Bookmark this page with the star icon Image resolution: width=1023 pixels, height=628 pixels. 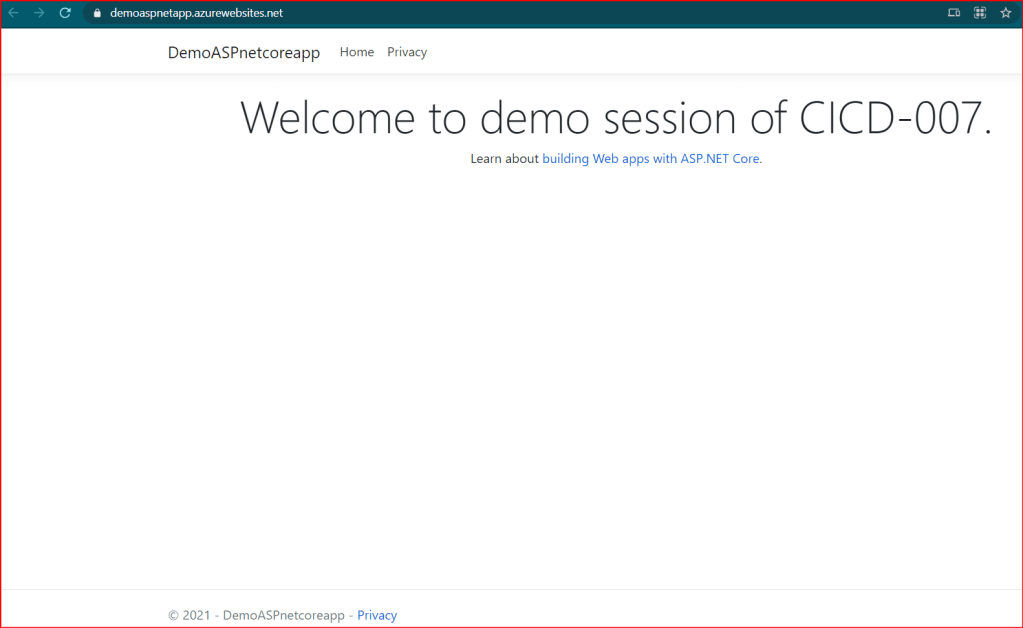1005,13
